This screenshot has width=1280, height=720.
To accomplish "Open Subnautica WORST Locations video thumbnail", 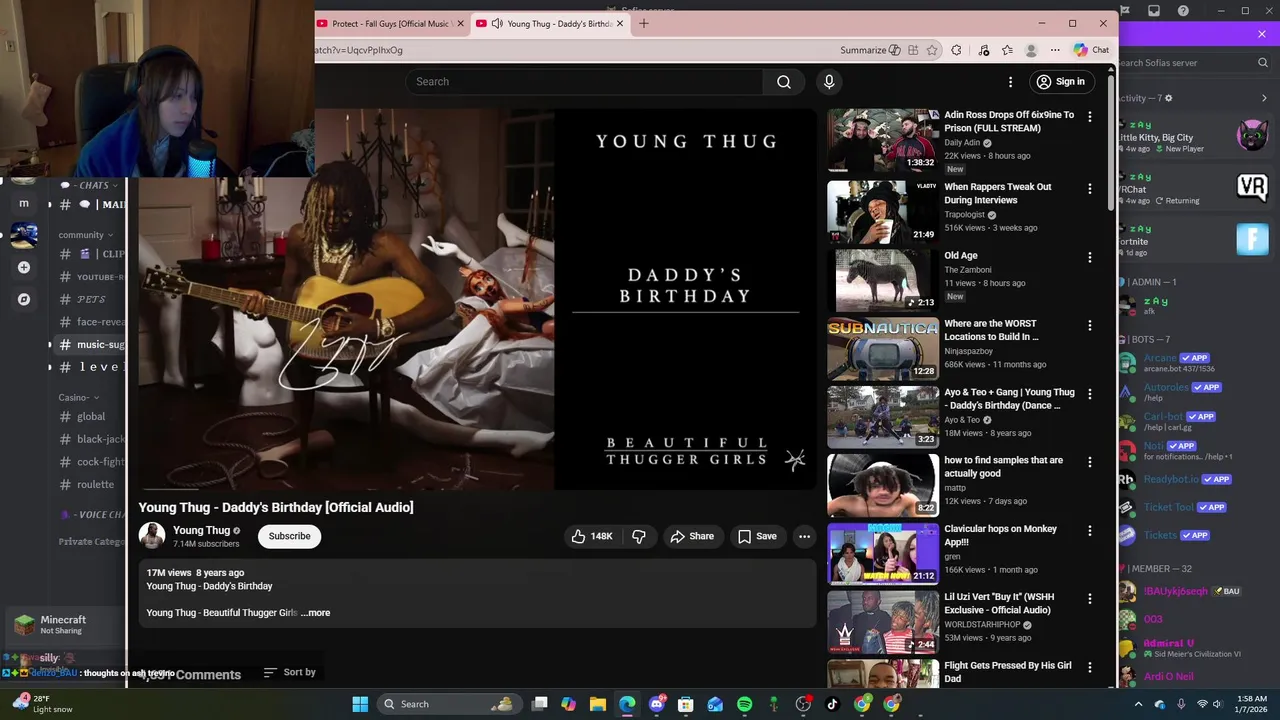I will 883,349.
